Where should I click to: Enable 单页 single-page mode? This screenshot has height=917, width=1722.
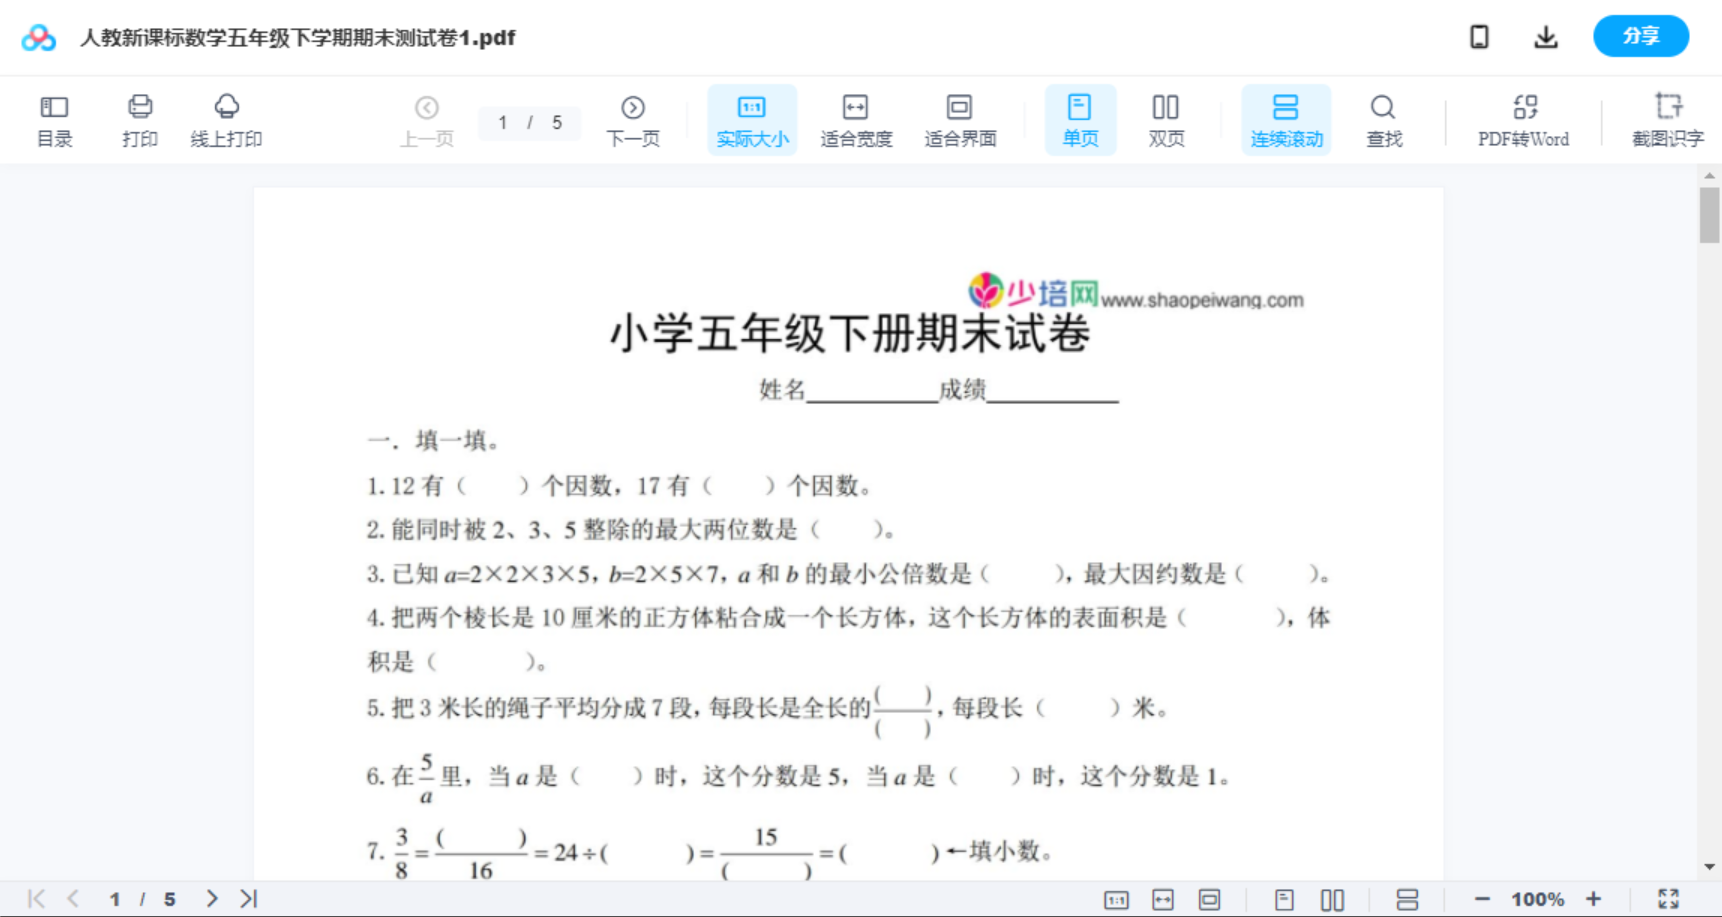coord(1079,120)
